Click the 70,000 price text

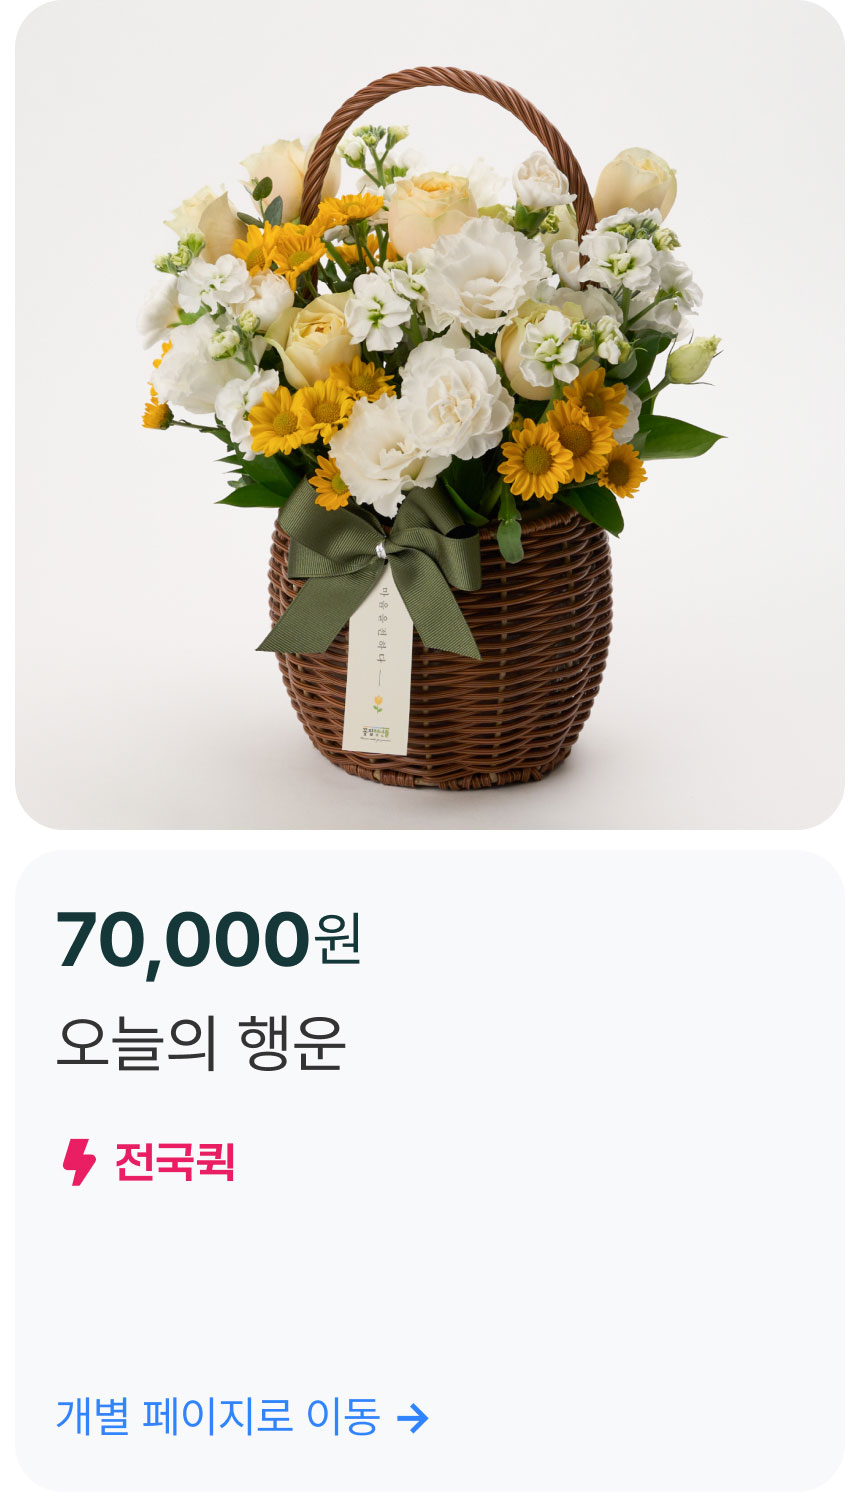coord(183,940)
